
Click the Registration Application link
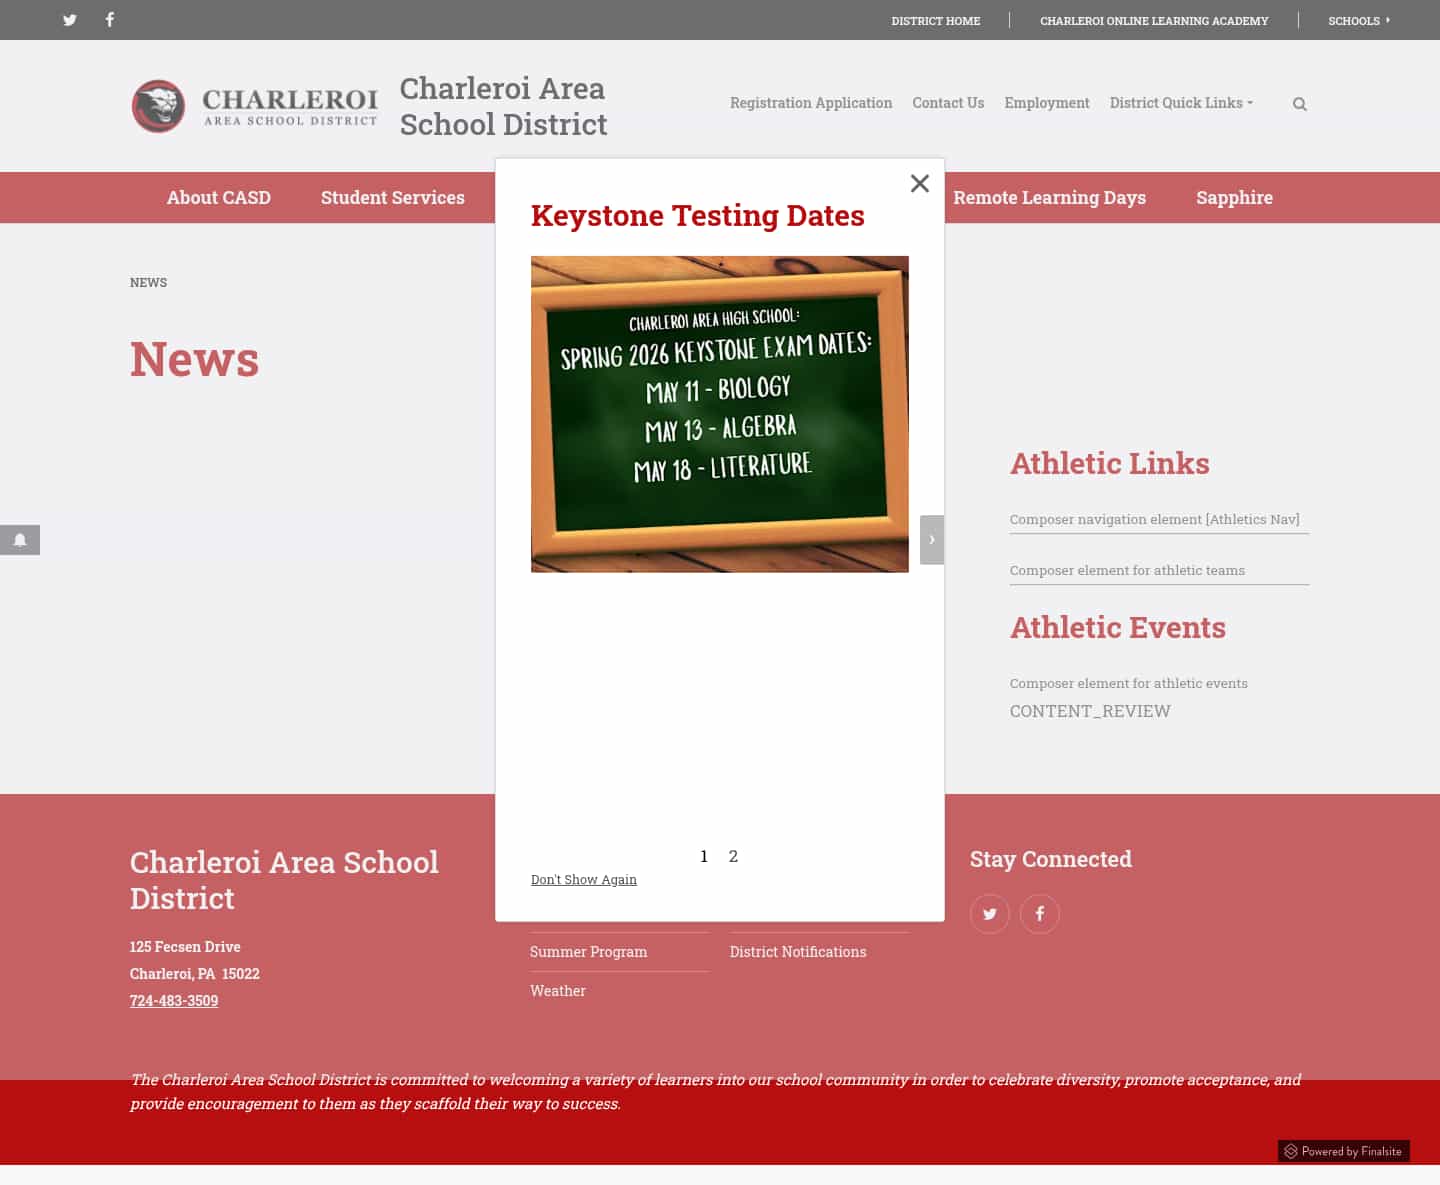[x=811, y=103]
